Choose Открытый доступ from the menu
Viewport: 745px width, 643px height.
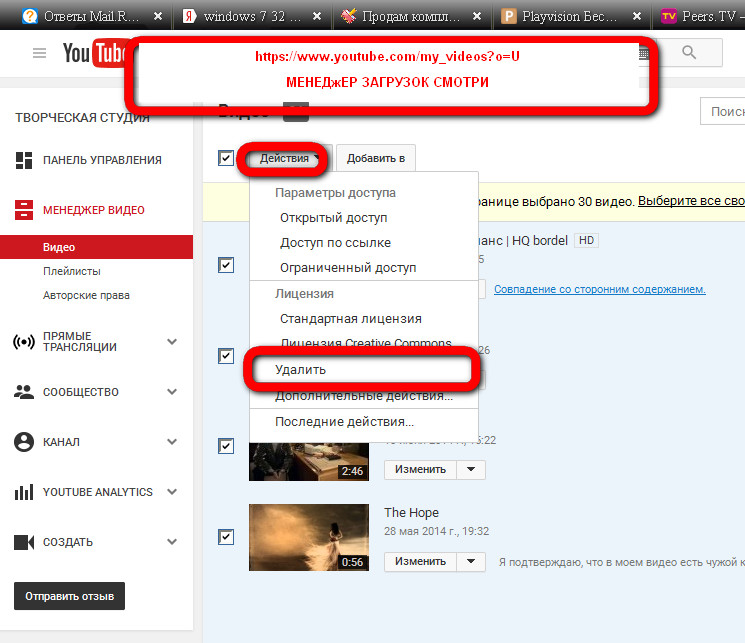coord(364,218)
